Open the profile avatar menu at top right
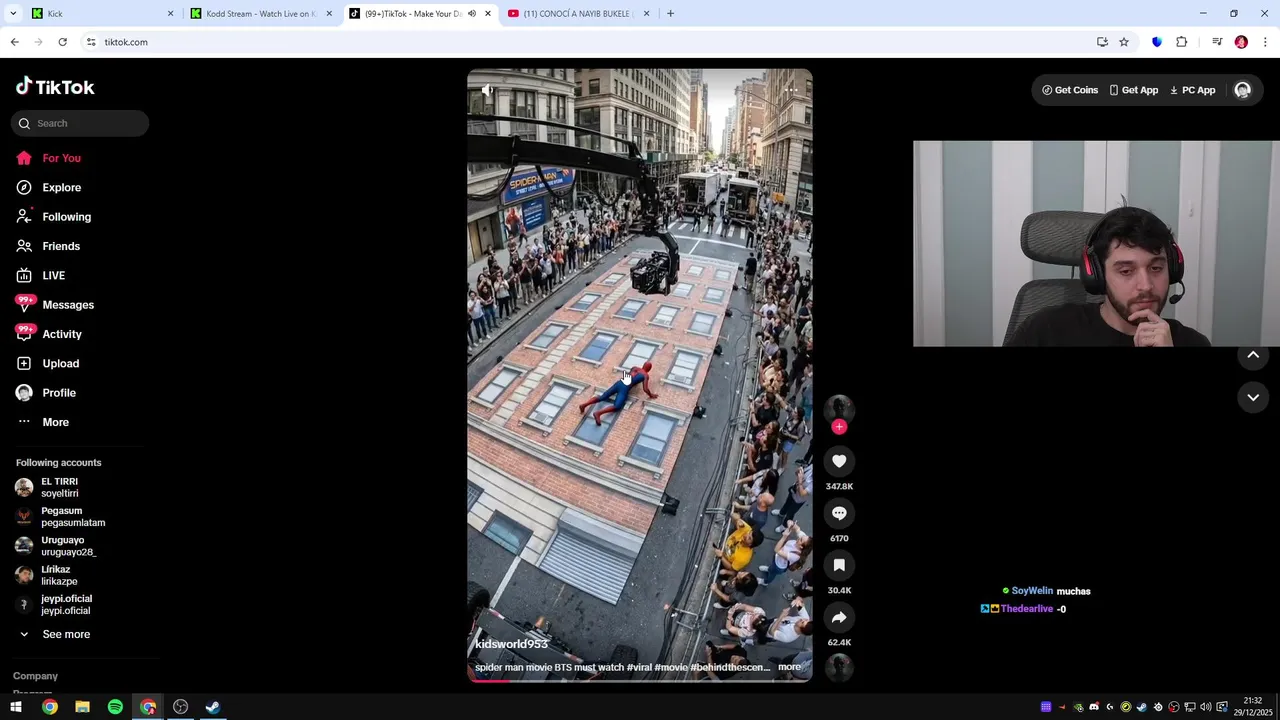This screenshot has height=720, width=1280. point(1243,90)
